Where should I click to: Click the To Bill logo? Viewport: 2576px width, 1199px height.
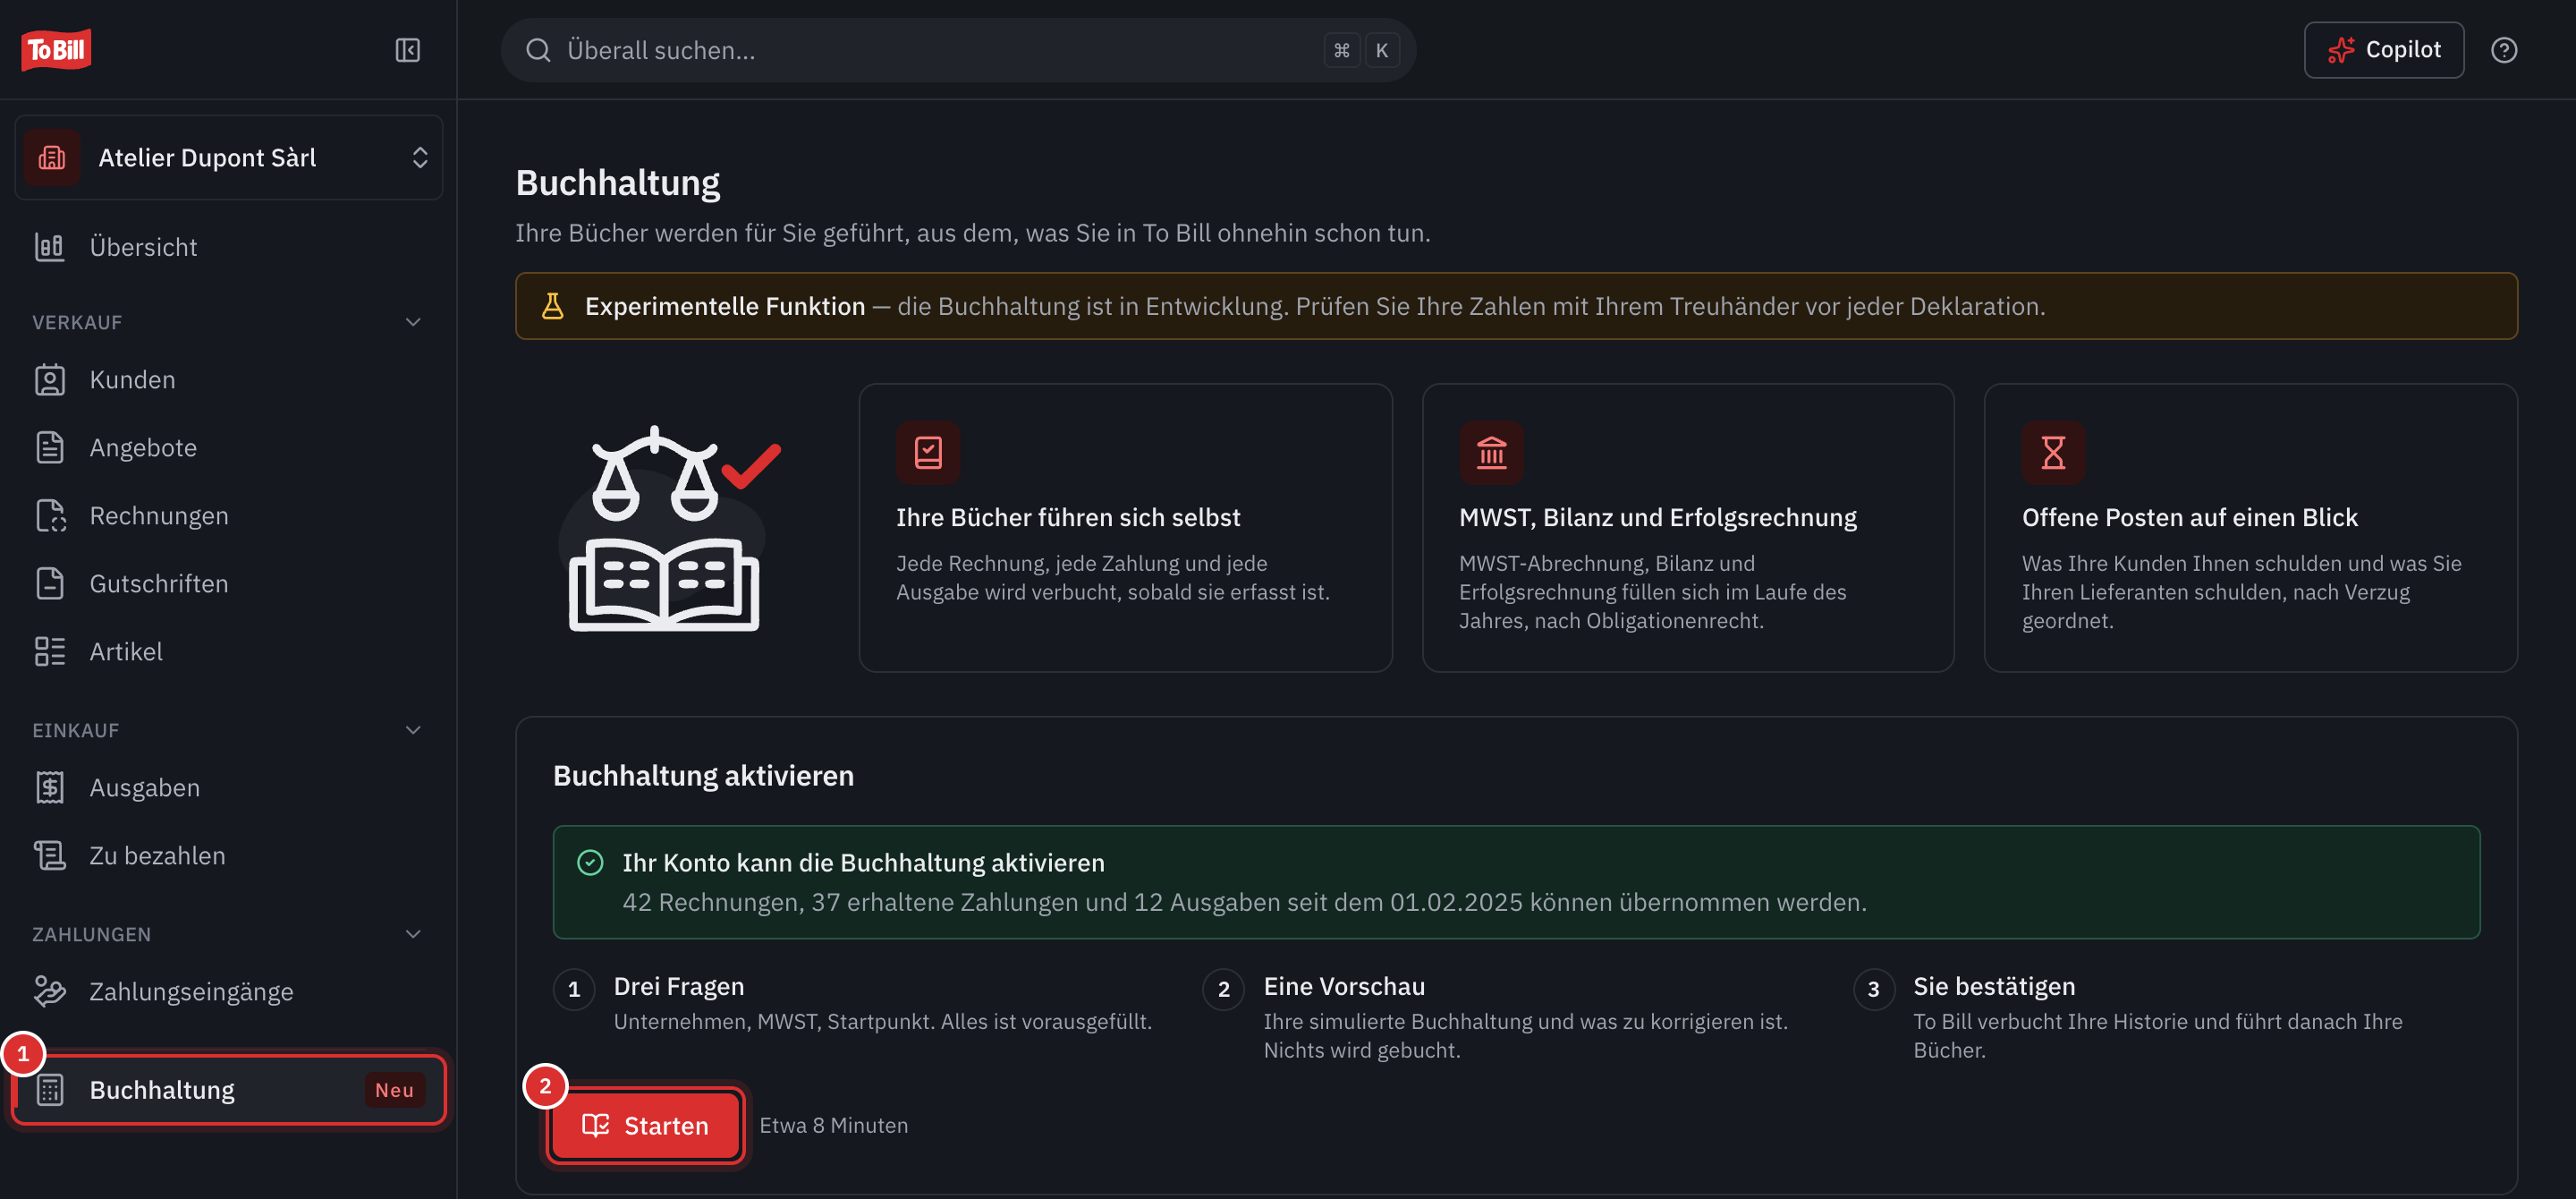(x=56, y=49)
